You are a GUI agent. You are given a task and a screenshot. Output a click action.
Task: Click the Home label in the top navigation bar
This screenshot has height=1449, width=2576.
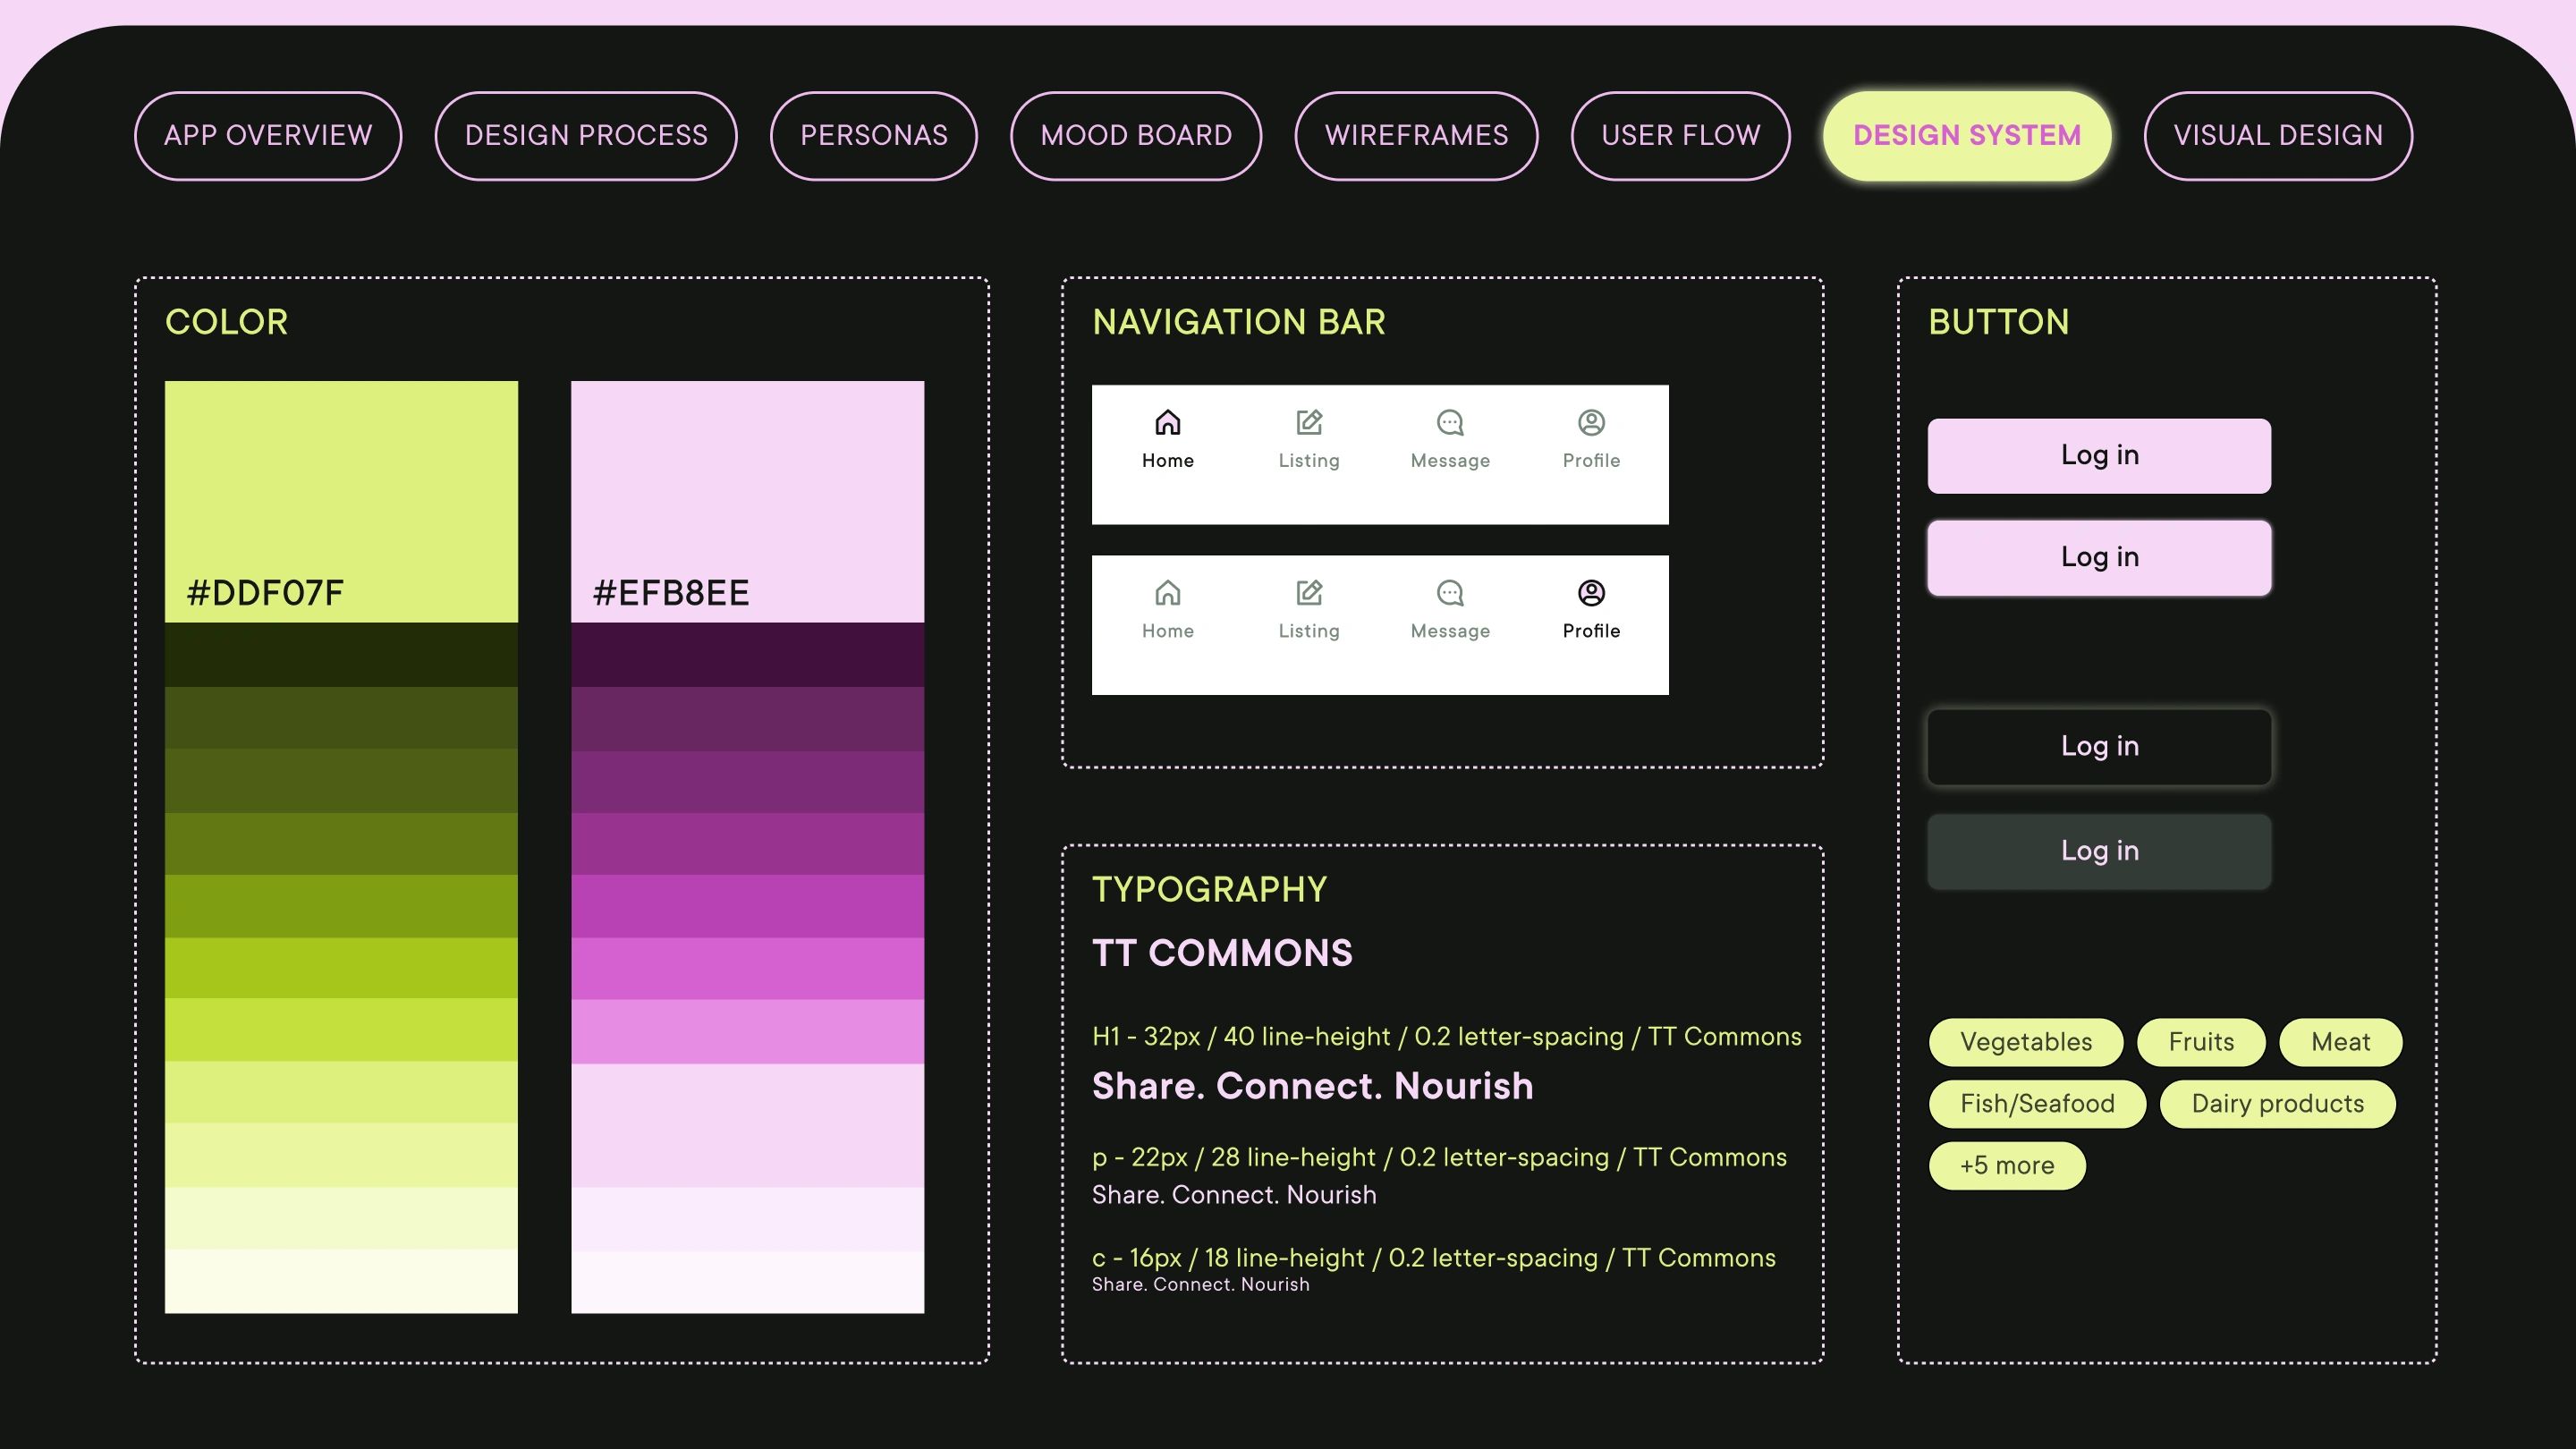(x=1167, y=461)
